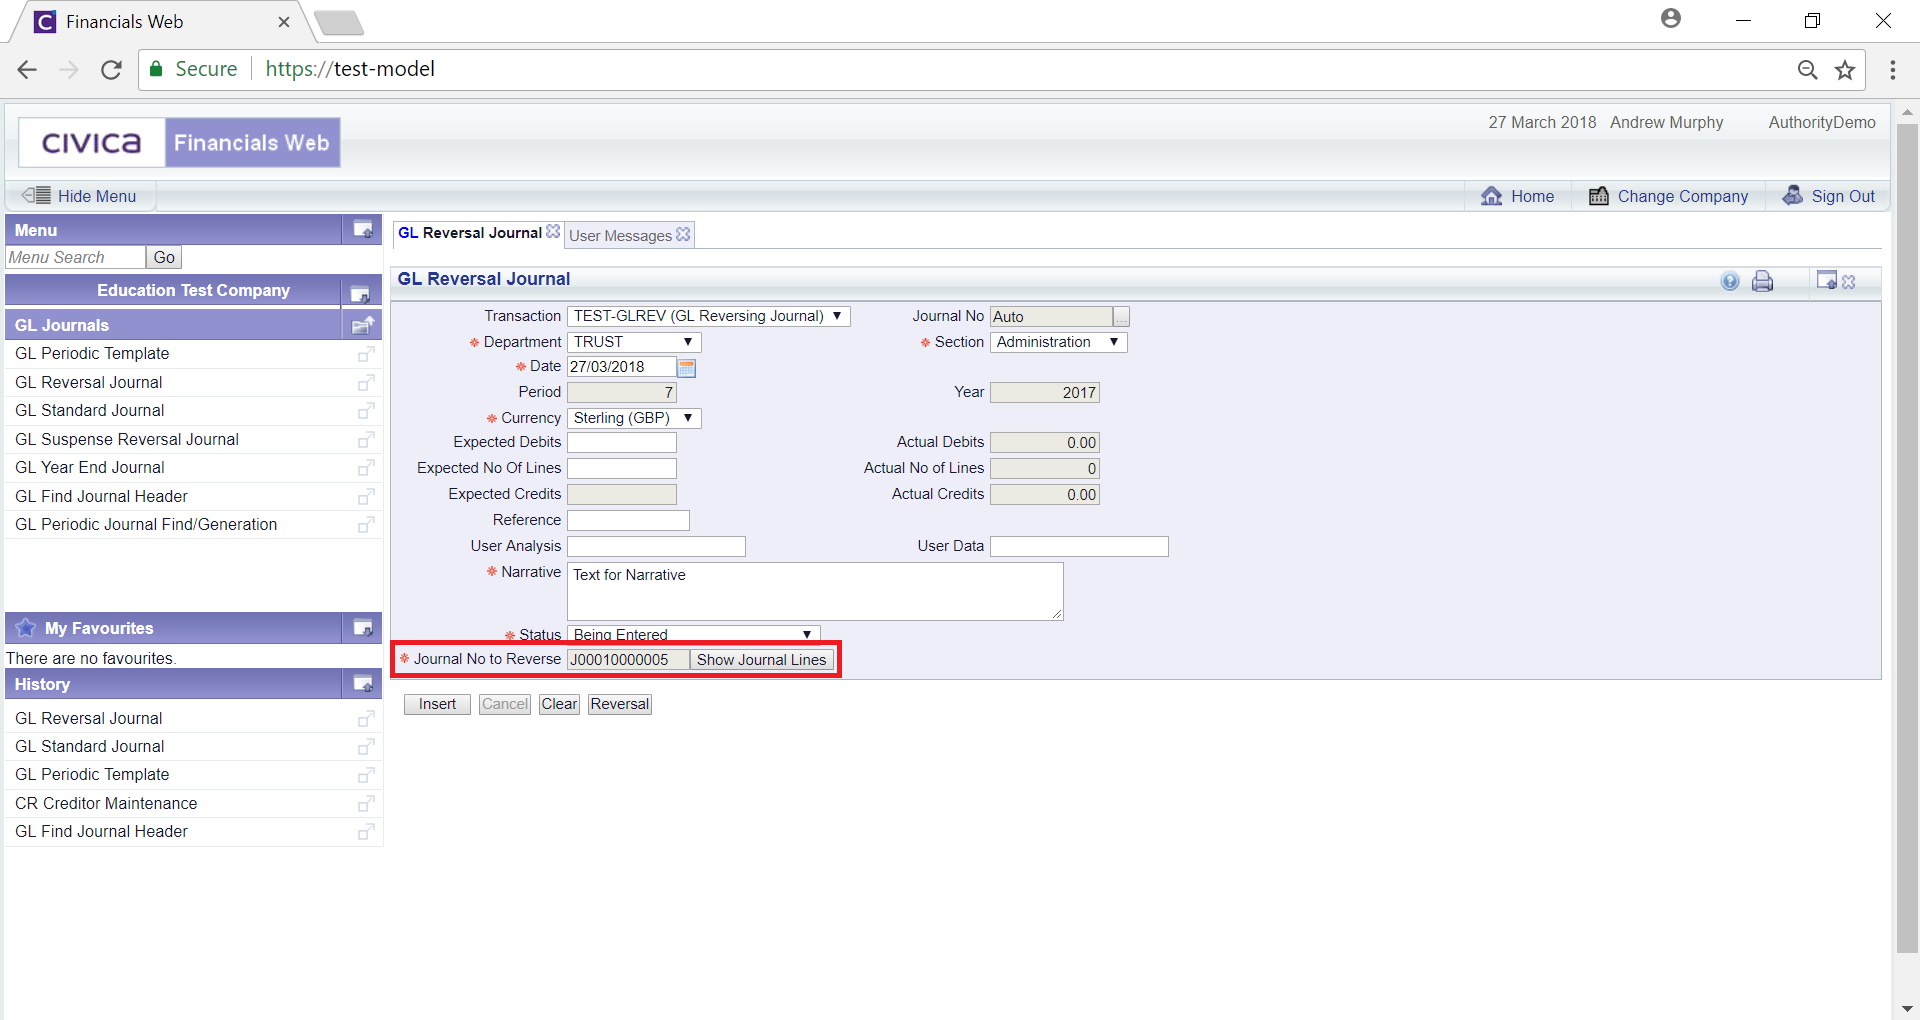Viewport: 1920px width, 1020px height.
Task: Click into the Narrative text area
Action: click(815, 592)
